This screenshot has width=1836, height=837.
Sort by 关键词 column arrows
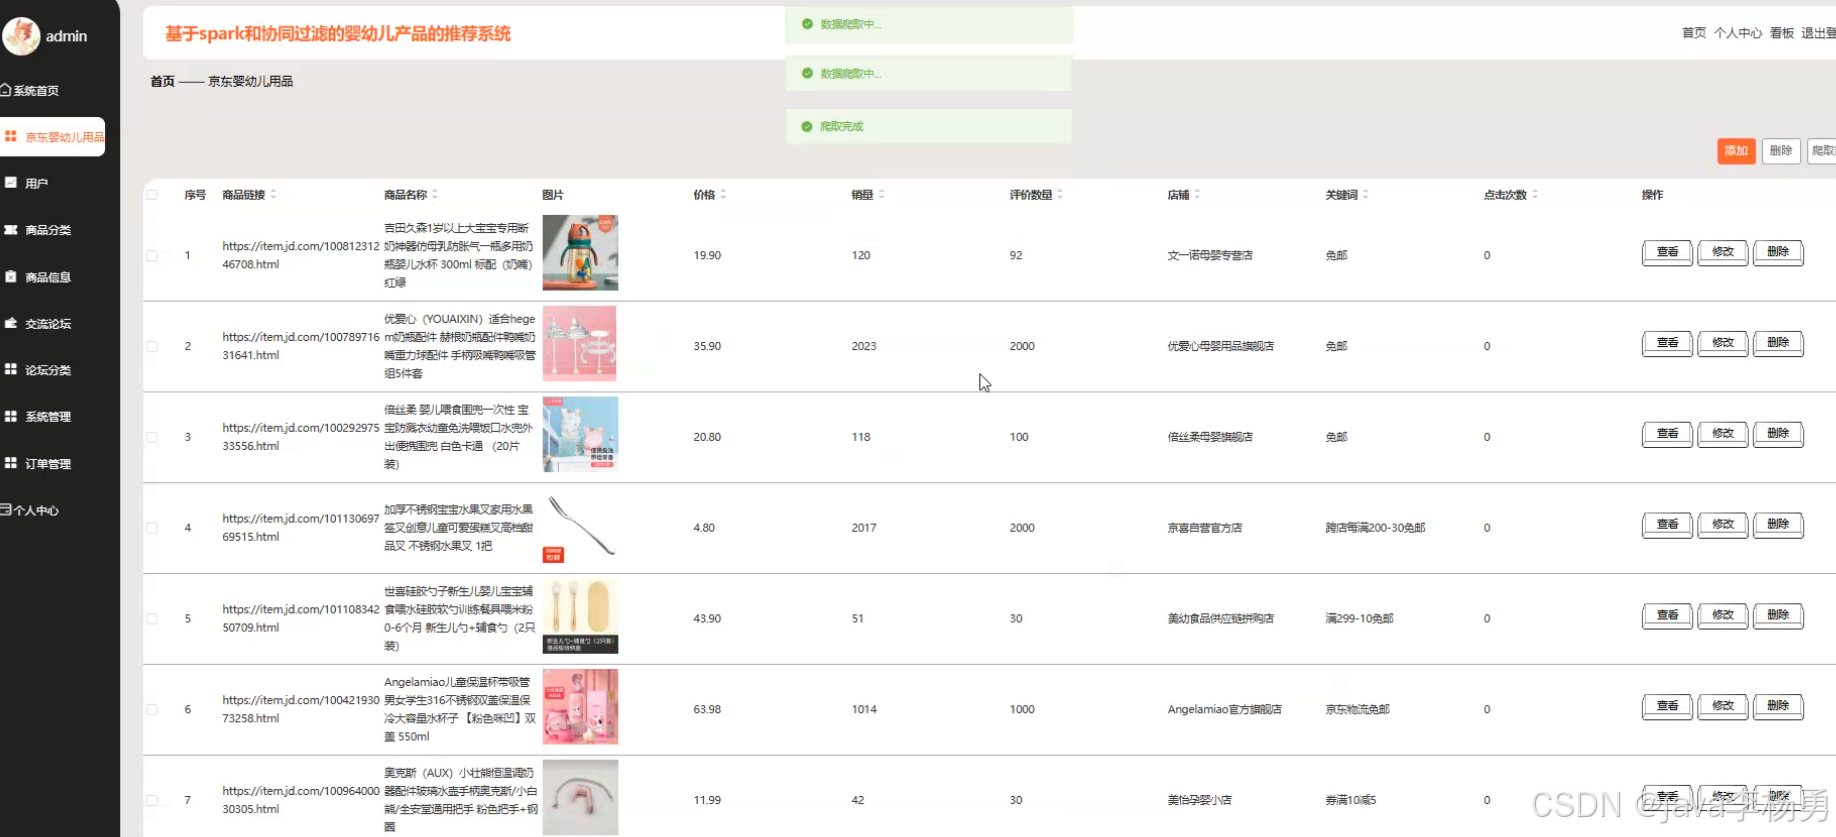pos(1365,194)
